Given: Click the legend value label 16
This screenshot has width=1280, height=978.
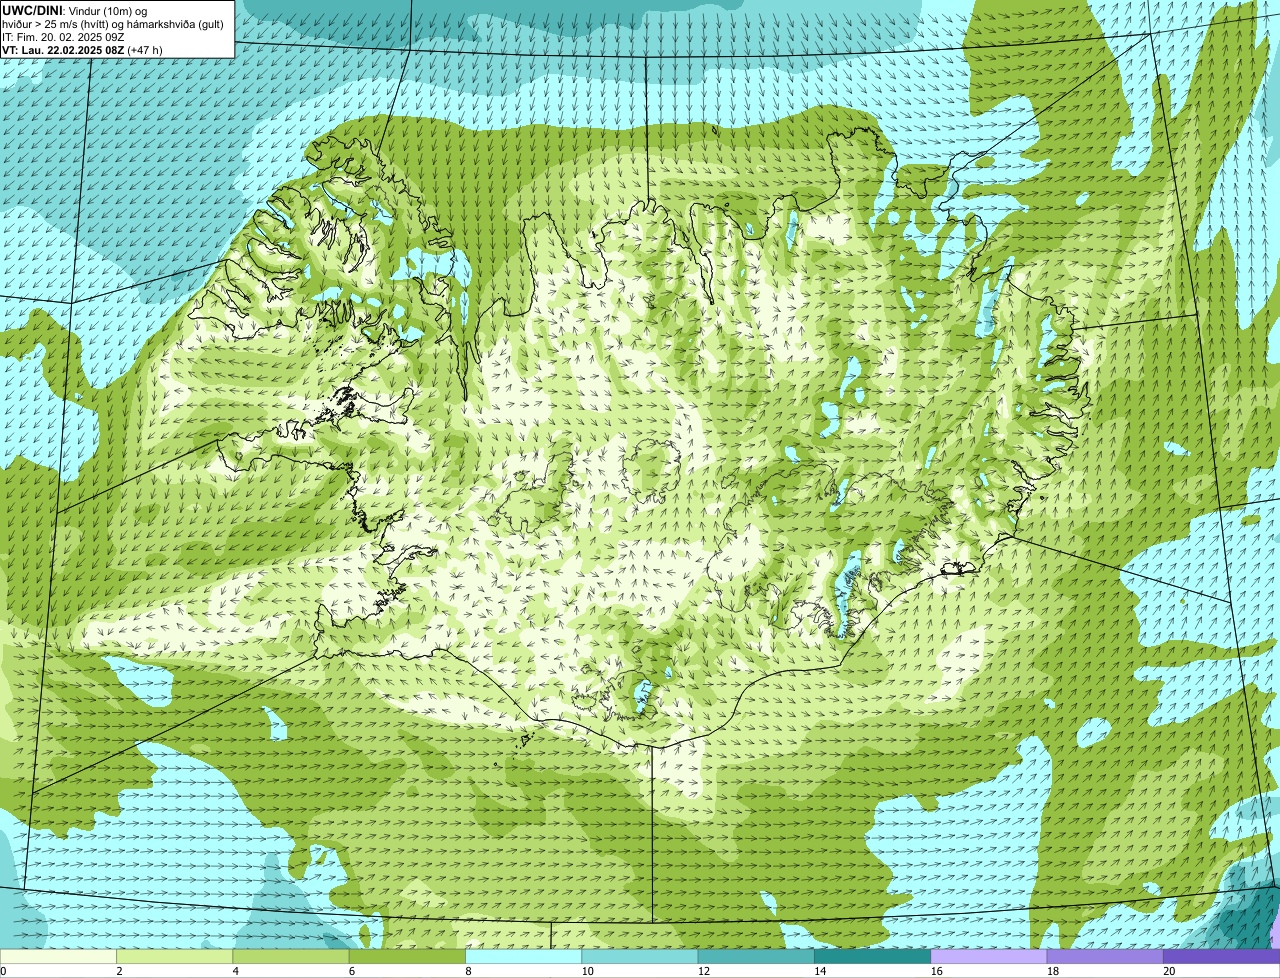Looking at the screenshot, I should (937, 971).
